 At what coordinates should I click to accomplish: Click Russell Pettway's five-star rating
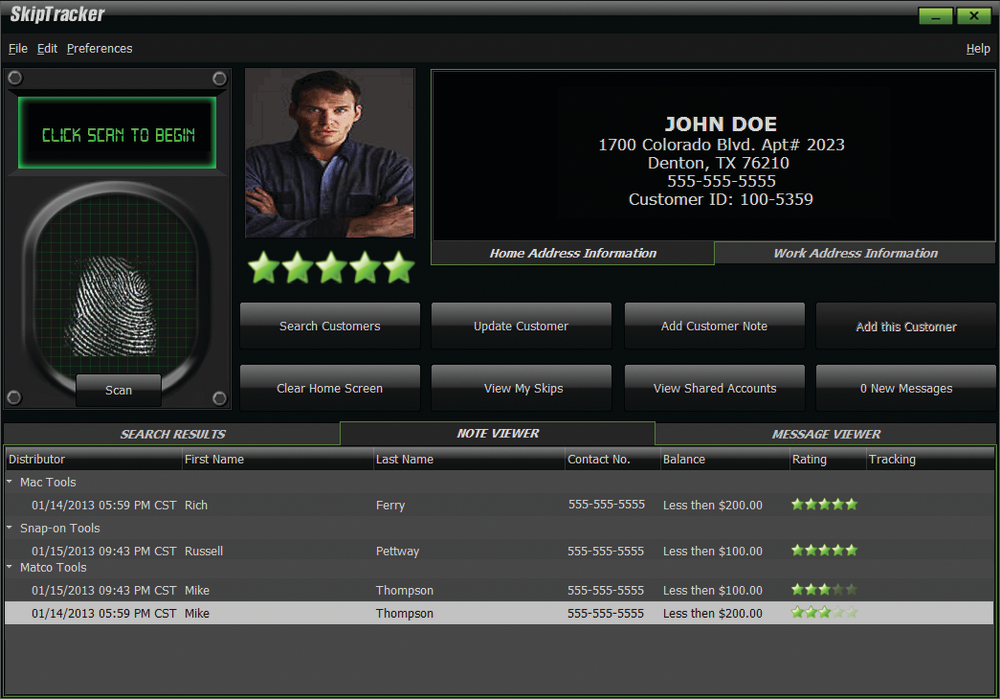(823, 550)
